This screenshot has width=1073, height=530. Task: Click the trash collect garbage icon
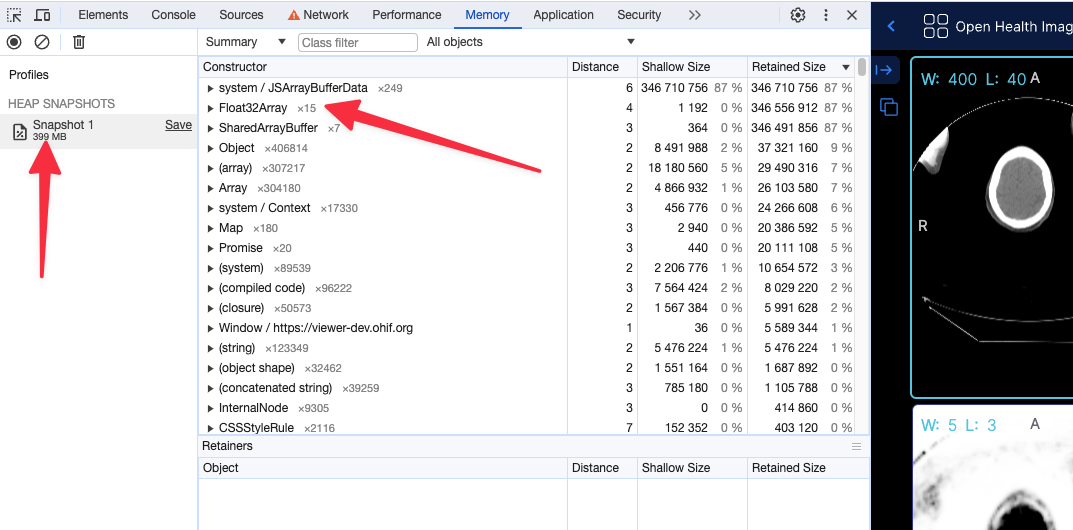tap(79, 42)
